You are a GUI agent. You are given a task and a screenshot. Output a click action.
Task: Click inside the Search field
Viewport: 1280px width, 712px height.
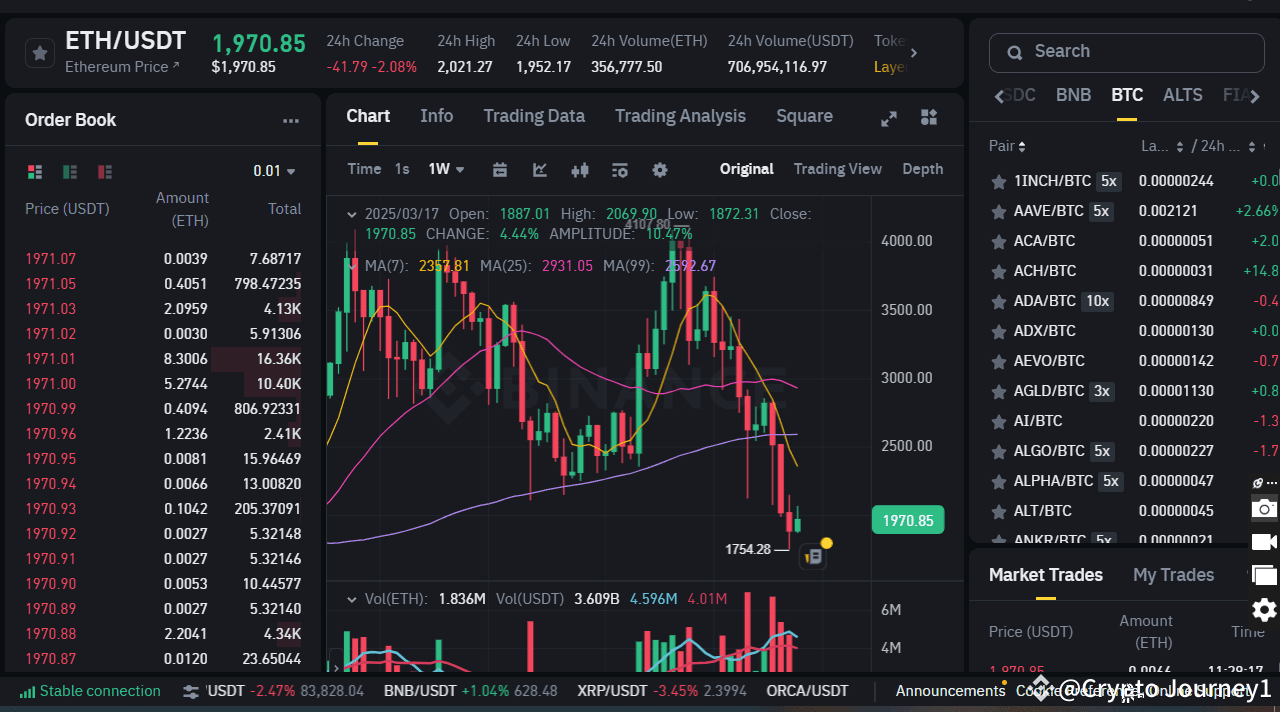click(x=1125, y=51)
